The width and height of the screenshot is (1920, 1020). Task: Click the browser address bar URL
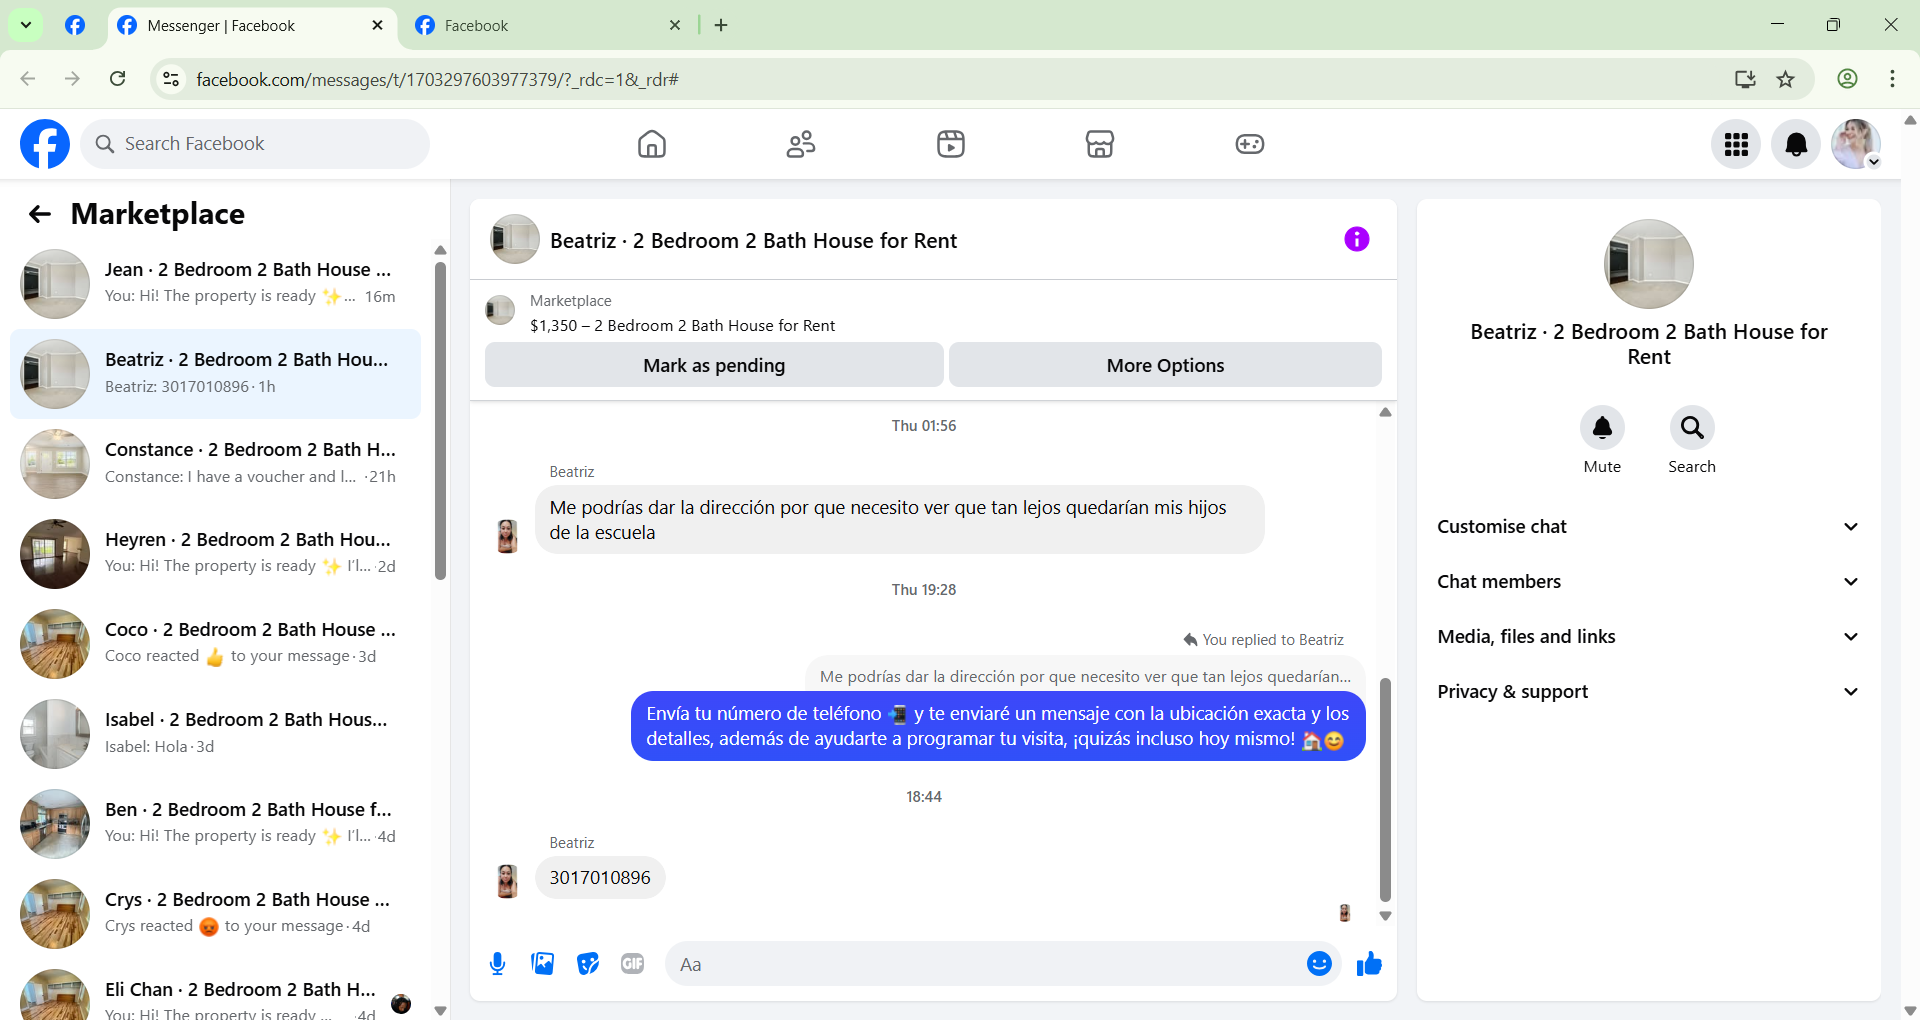pos(437,79)
